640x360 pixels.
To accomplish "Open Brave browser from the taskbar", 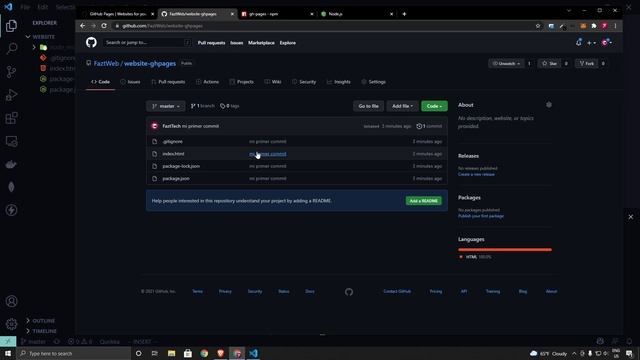I will point(220,353).
